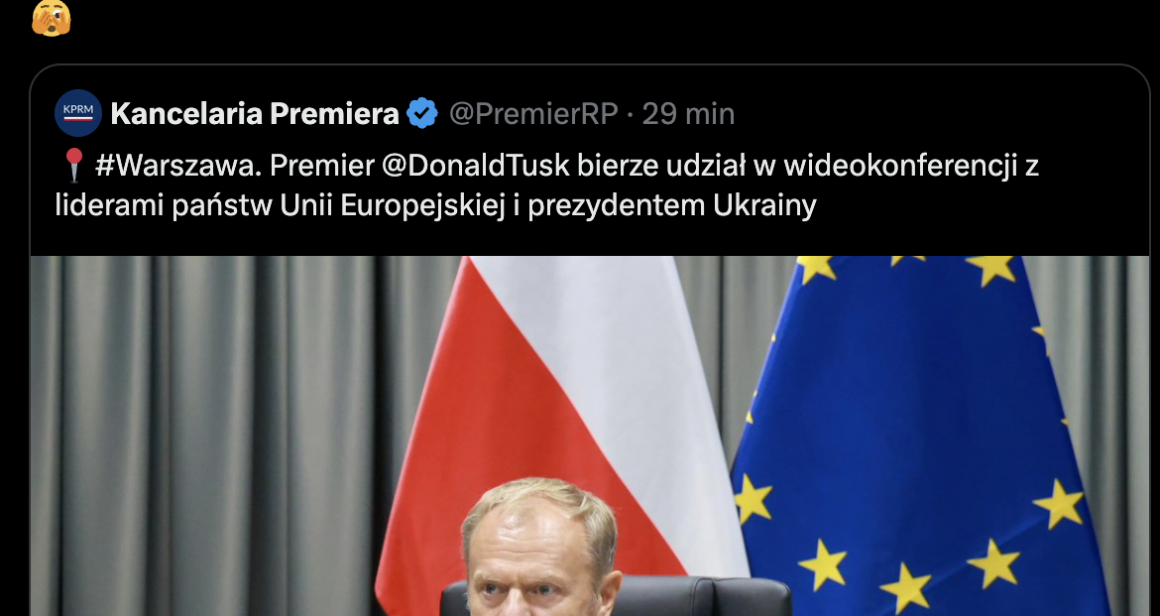The width and height of the screenshot is (1160, 616).
Task: Open the @PremierRP handle
Action: pyautogui.click(x=533, y=114)
